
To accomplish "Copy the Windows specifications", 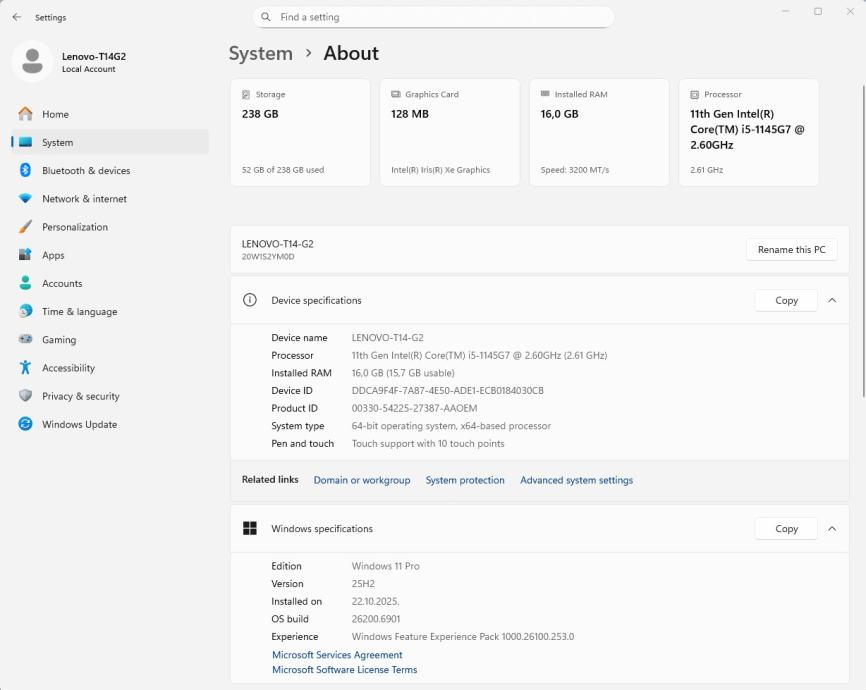I will click(x=786, y=528).
